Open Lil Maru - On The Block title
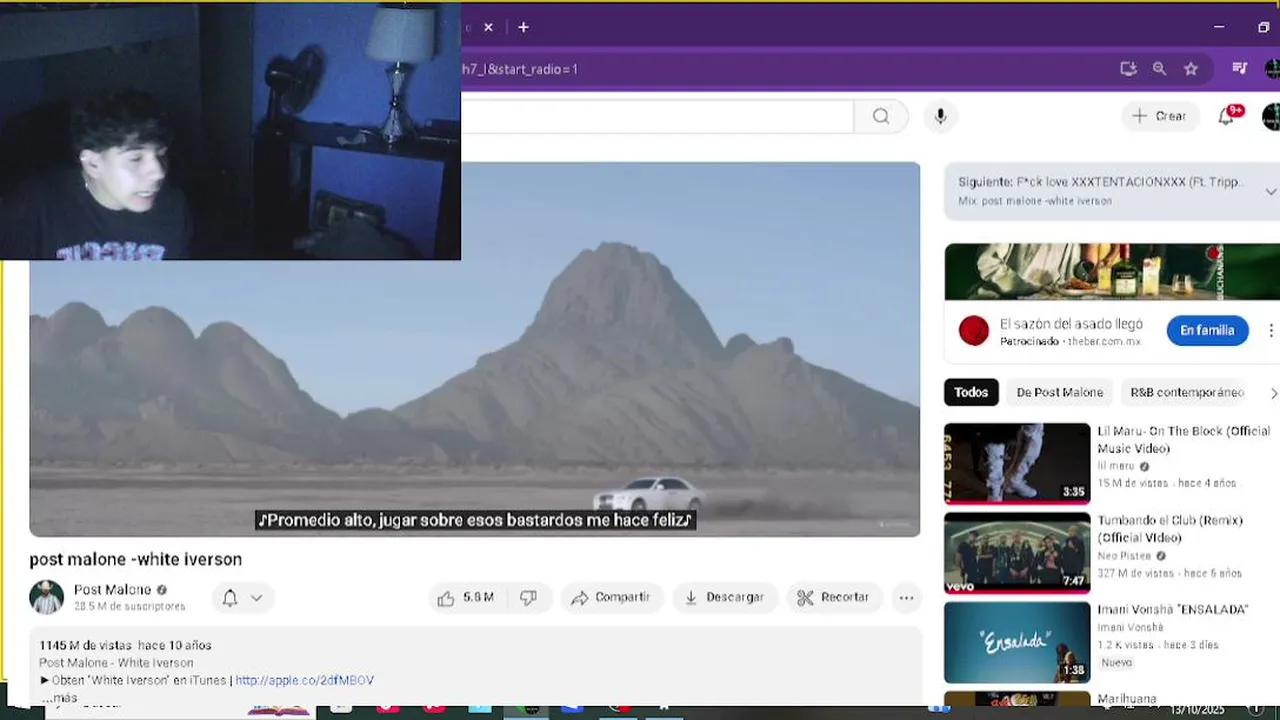The width and height of the screenshot is (1280, 720). (x=1184, y=440)
